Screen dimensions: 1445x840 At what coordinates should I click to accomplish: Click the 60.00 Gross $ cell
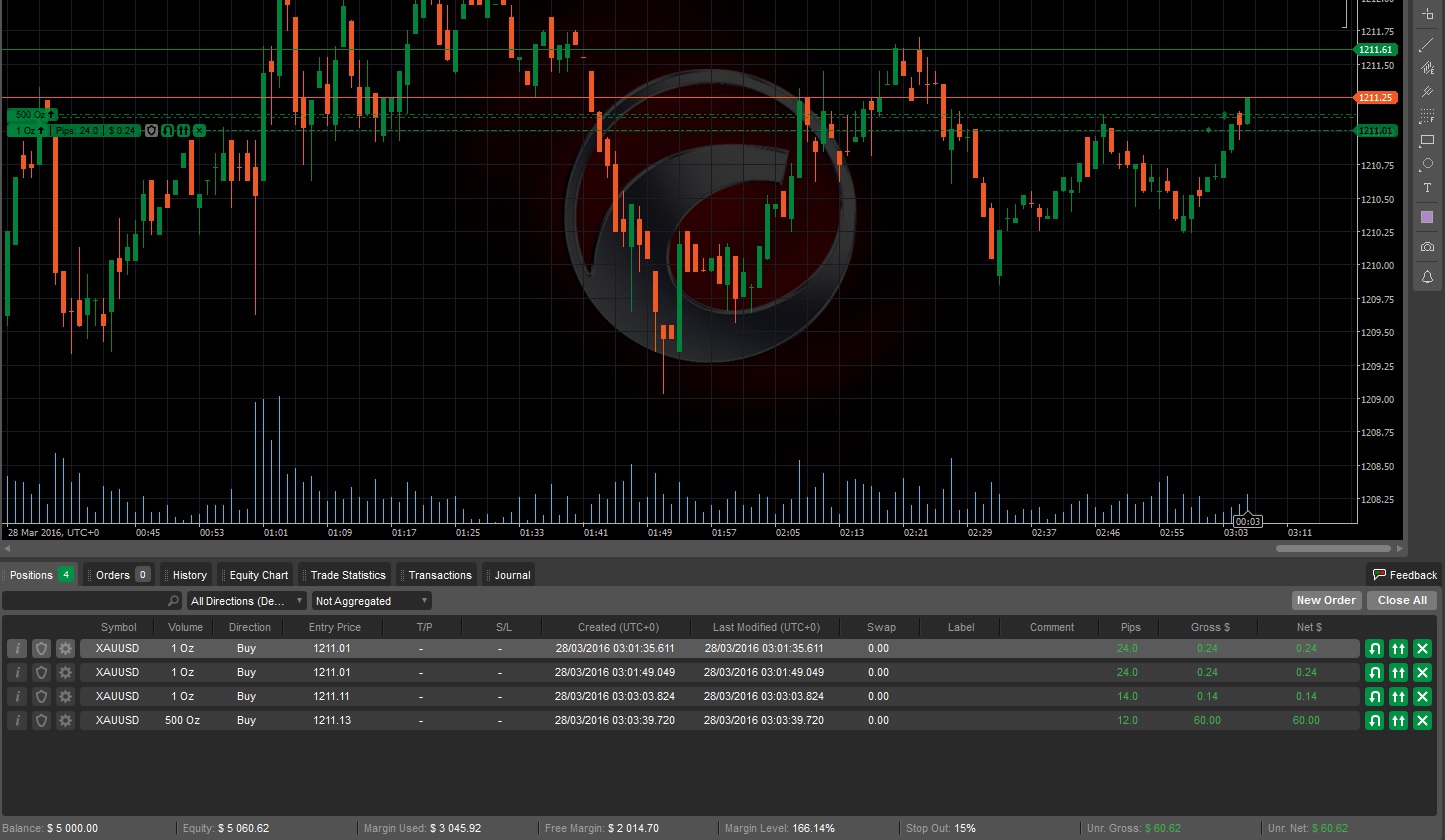tap(1207, 720)
